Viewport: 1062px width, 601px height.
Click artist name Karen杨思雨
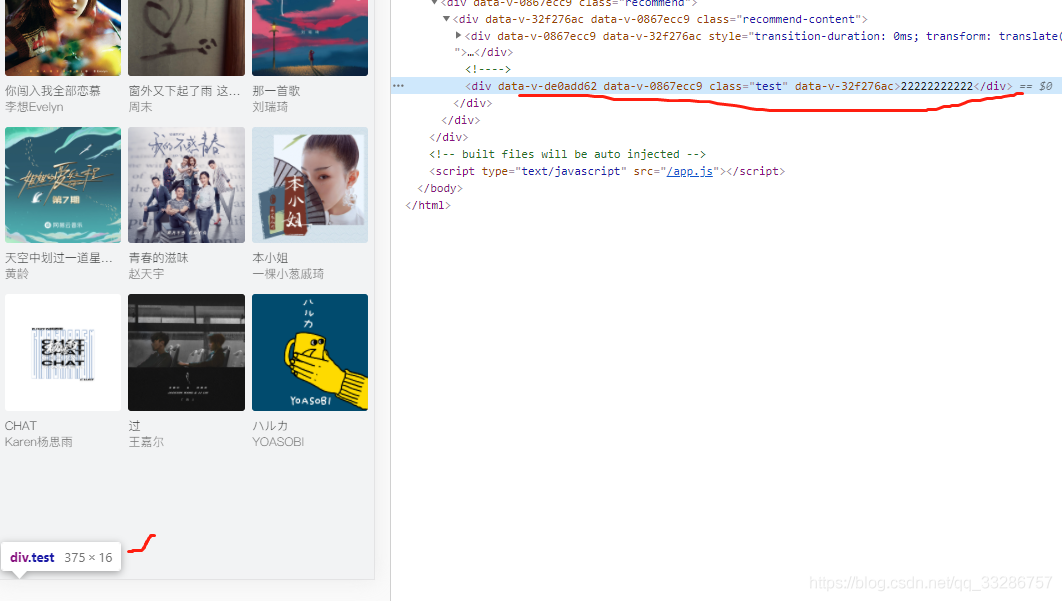click(39, 442)
